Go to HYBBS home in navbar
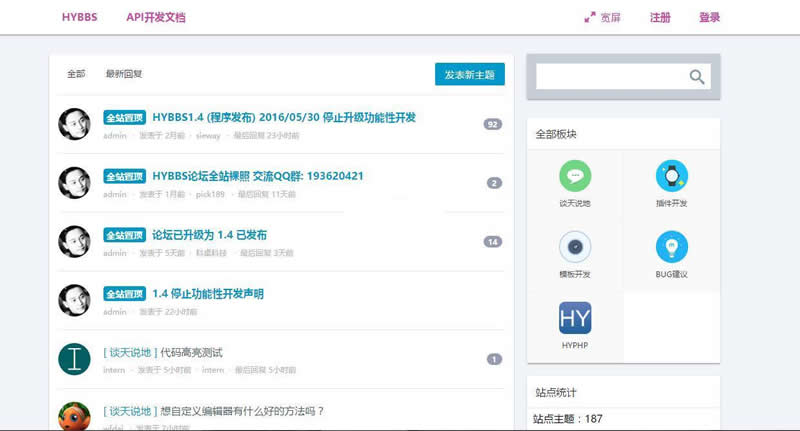This screenshot has height=431, width=800. [x=80, y=17]
